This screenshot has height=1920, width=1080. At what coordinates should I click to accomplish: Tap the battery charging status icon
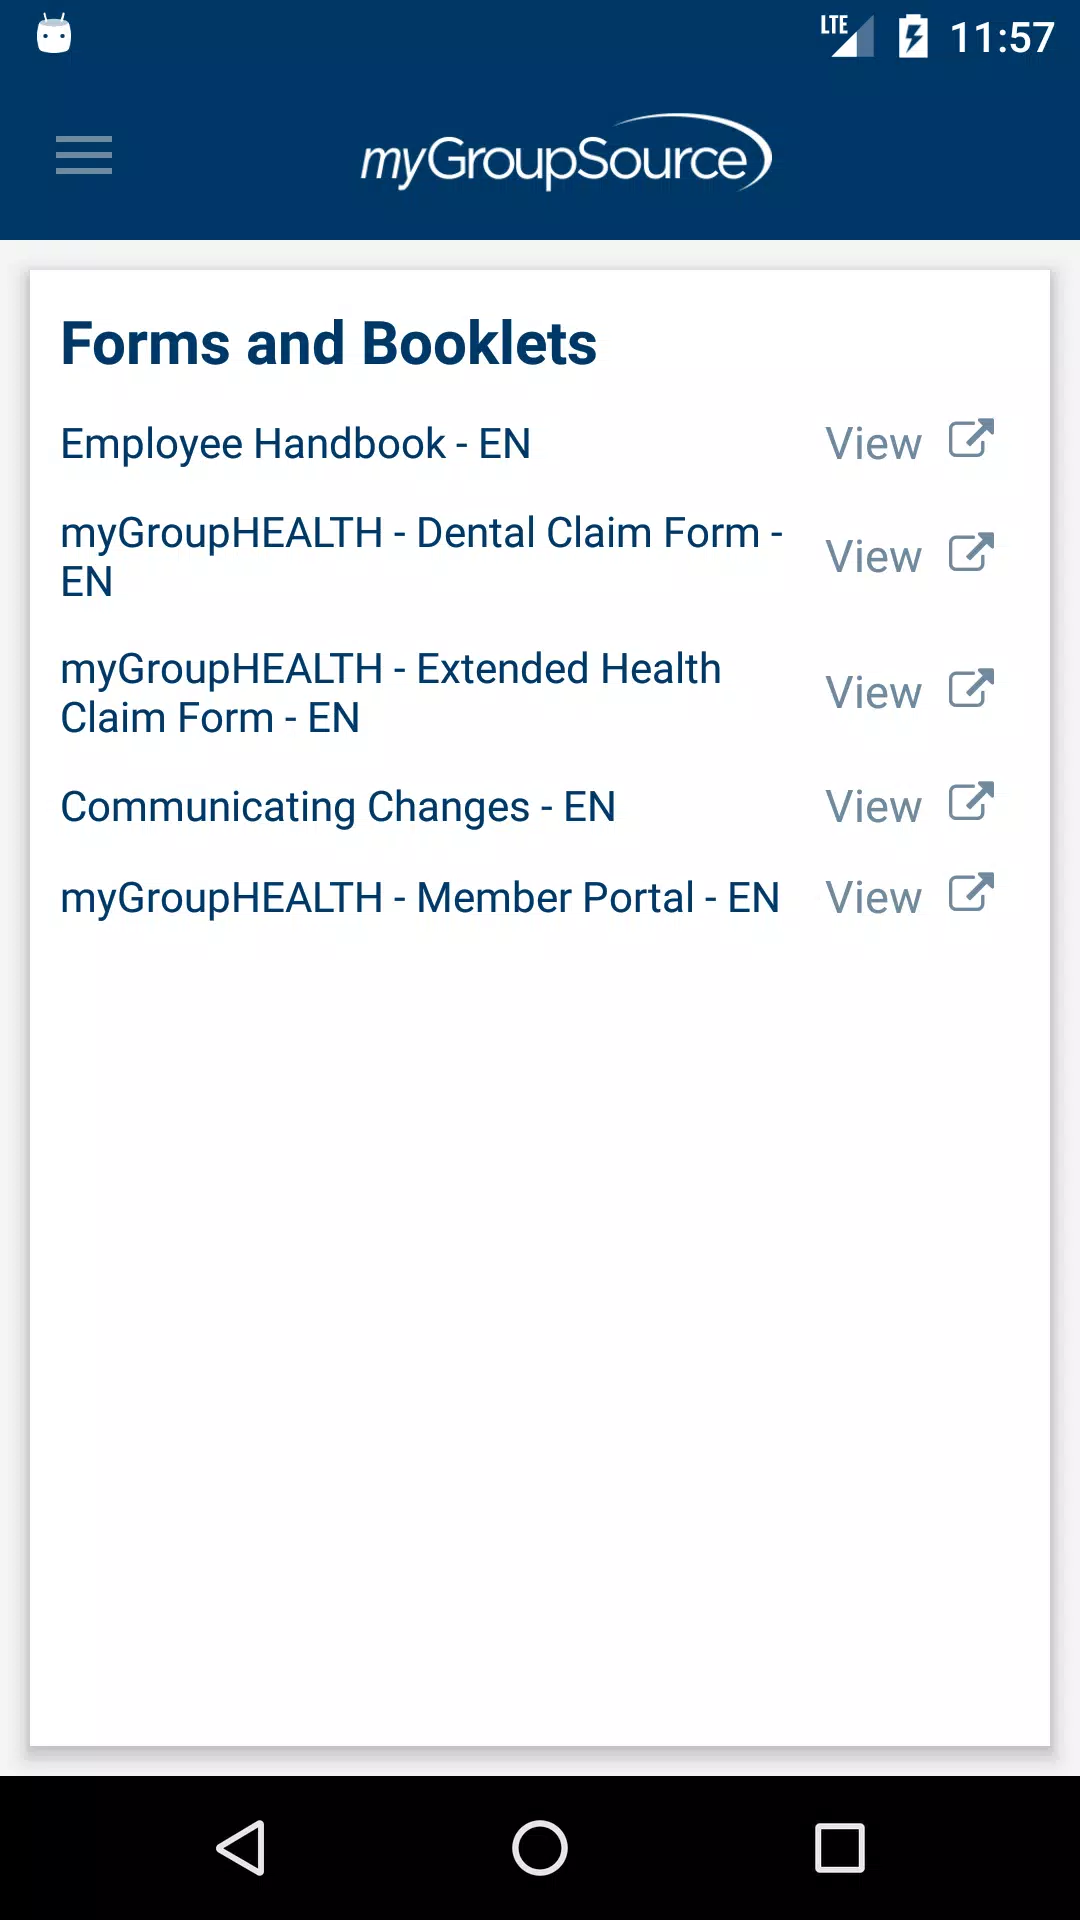pos(913,37)
